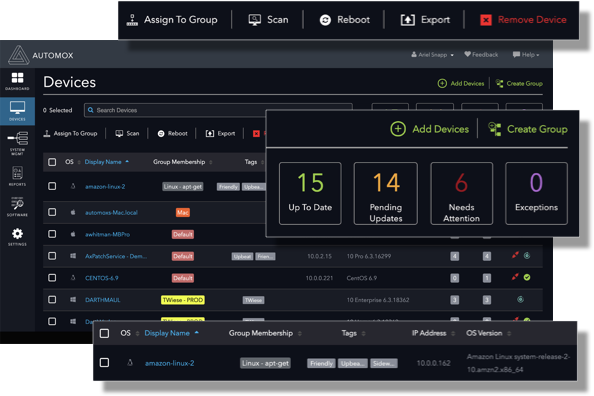The height and width of the screenshot is (396, 594).
Task: Click the Scan monitor icon in top toolbar
Action: coord(255,20)
